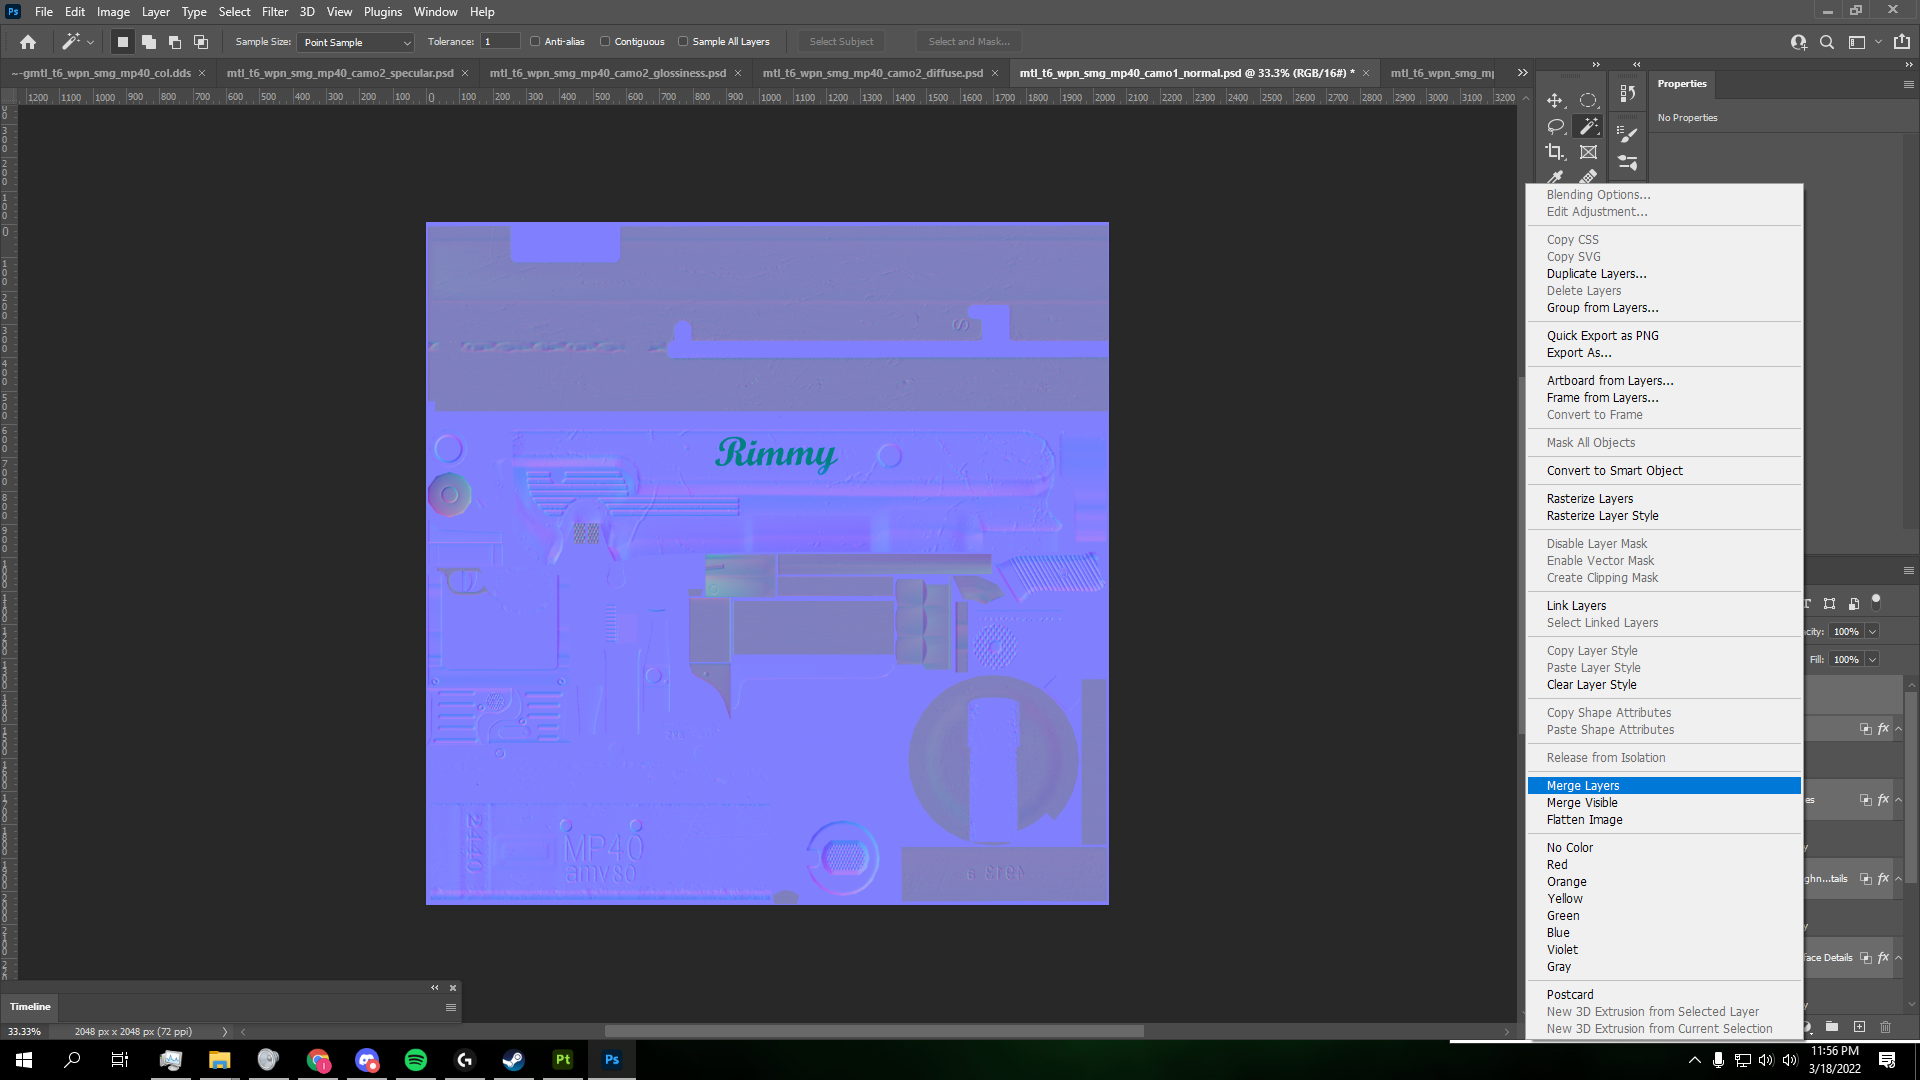Enable the Contiguous checkbox

[605, 42]
